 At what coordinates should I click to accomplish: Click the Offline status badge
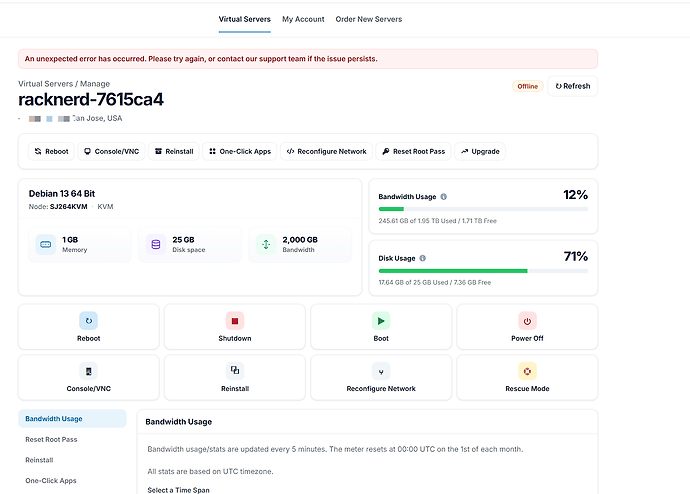coord(528,86)
